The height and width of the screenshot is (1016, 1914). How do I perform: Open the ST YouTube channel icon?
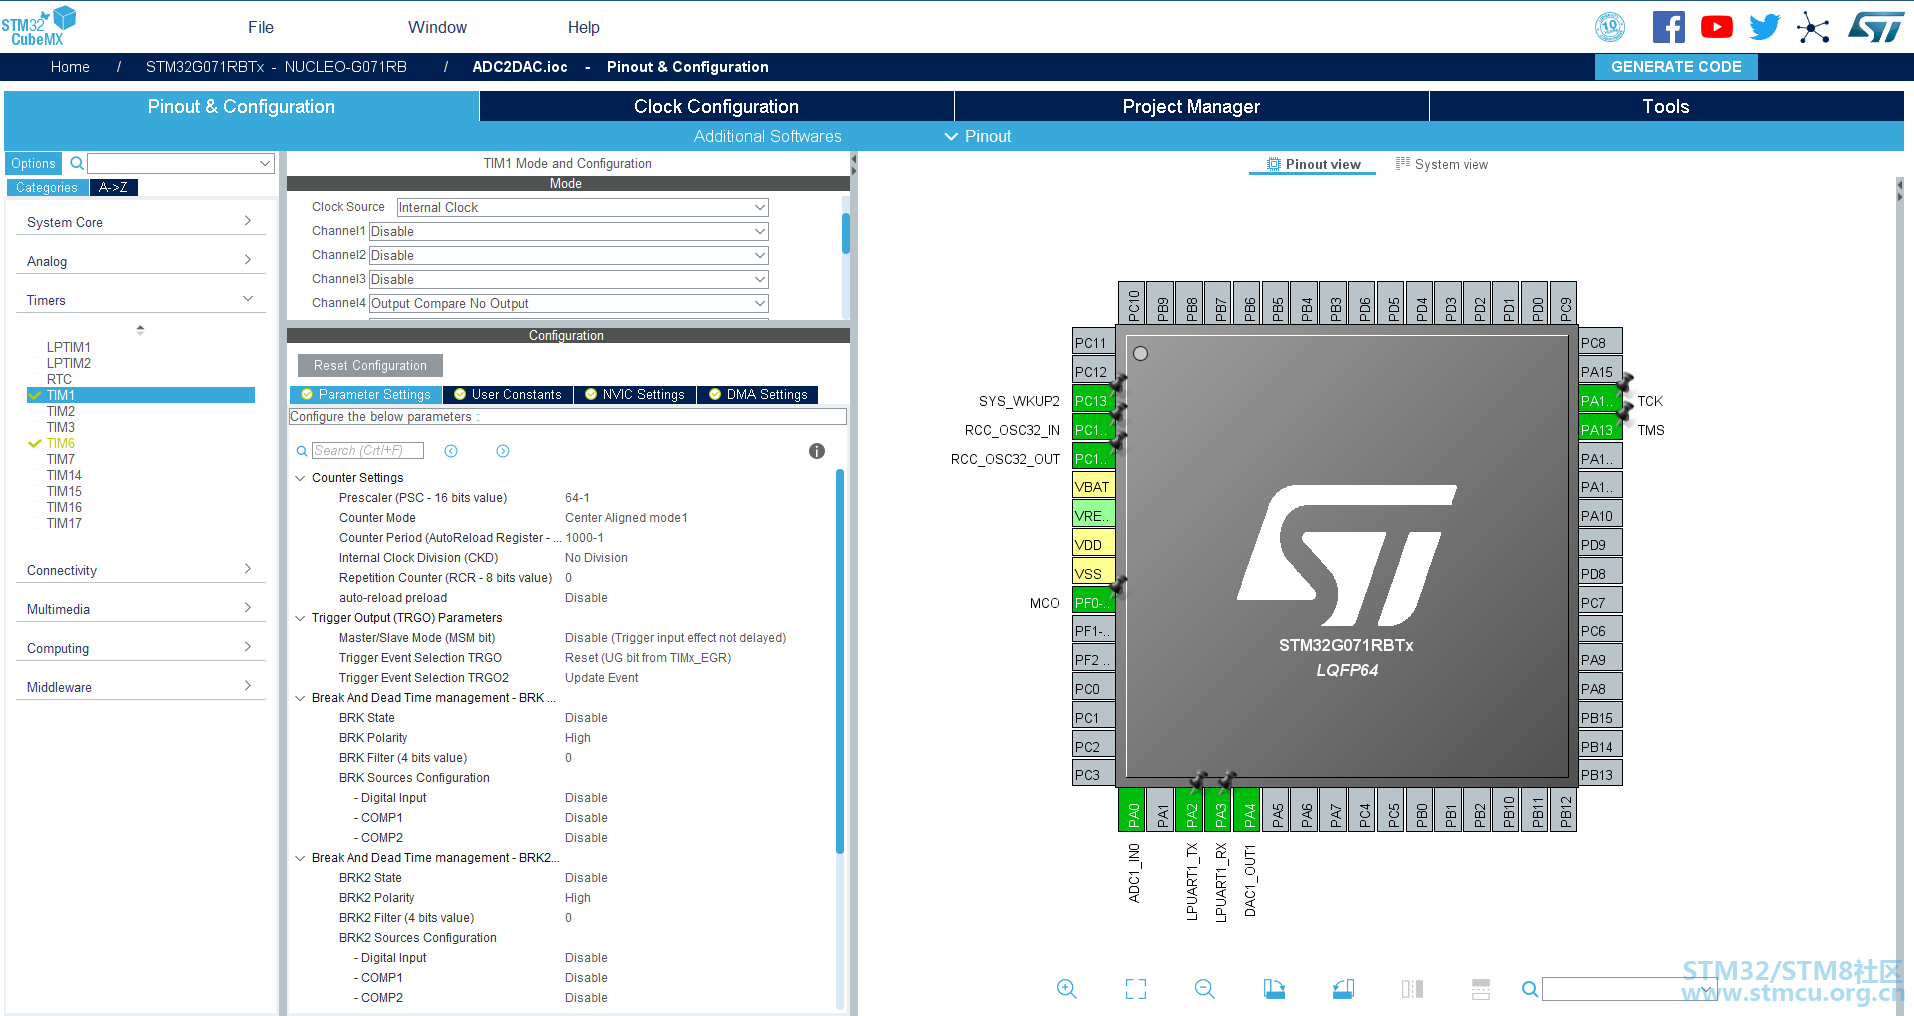pos(1716,27)
